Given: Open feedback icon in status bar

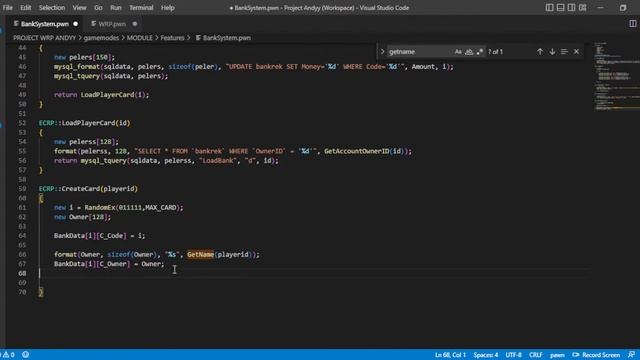Looking at the screenshot, I should 631,355.
